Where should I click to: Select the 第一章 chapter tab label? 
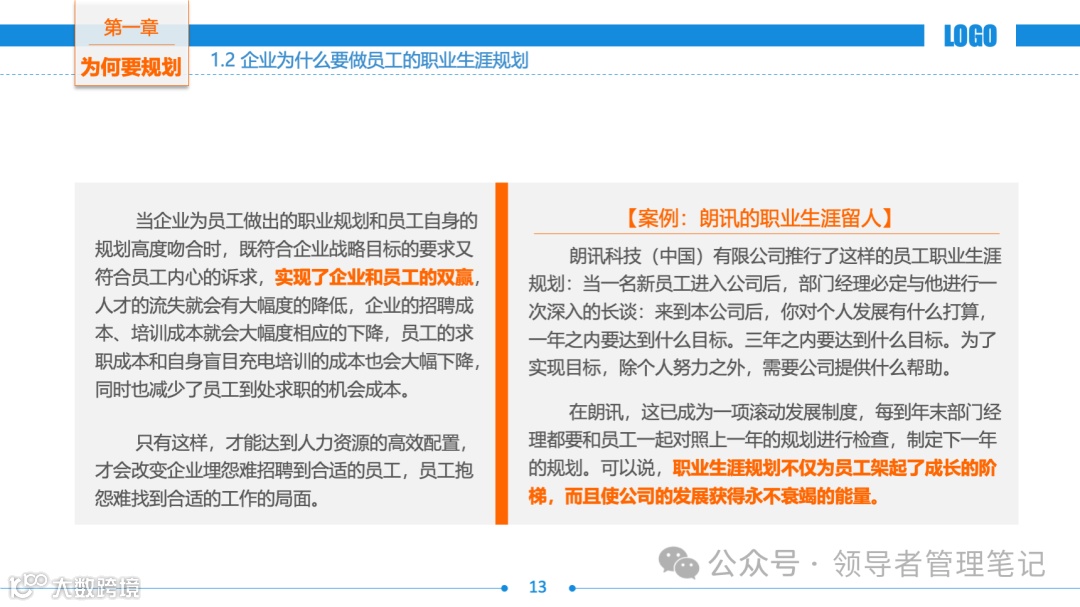131,28
